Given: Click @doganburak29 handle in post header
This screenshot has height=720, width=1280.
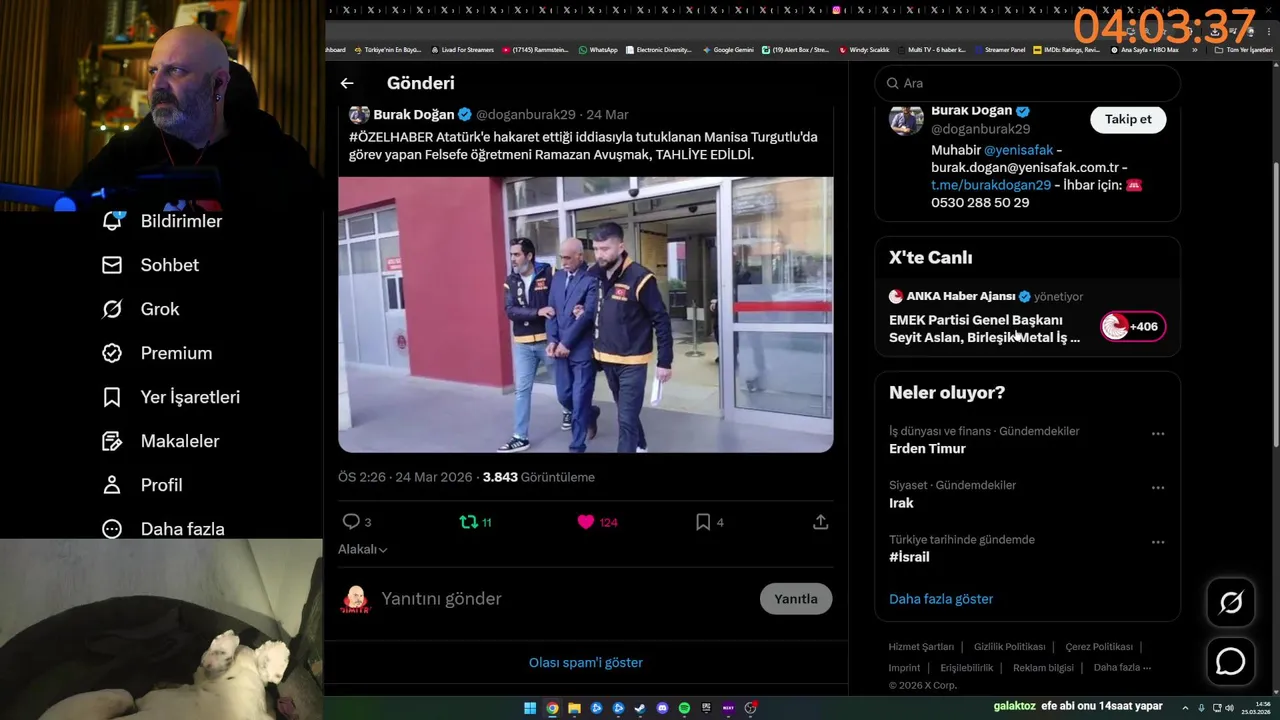Looking at the screenshot, I should [x=525, y=115].
